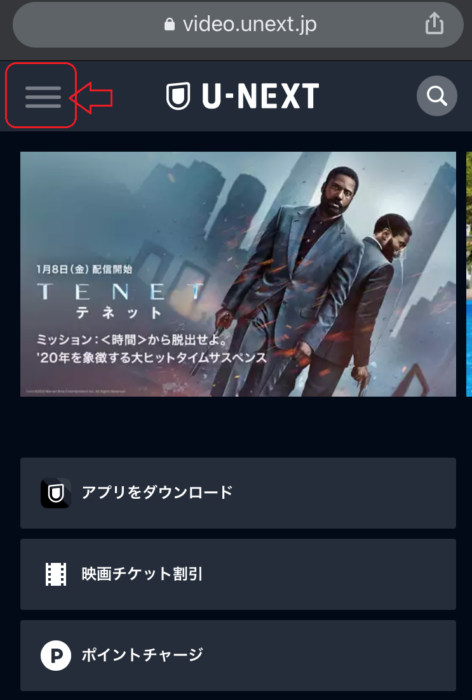472x700 pixels.
Task: Tap the TENET テネット title text
Action: (120, 301)
